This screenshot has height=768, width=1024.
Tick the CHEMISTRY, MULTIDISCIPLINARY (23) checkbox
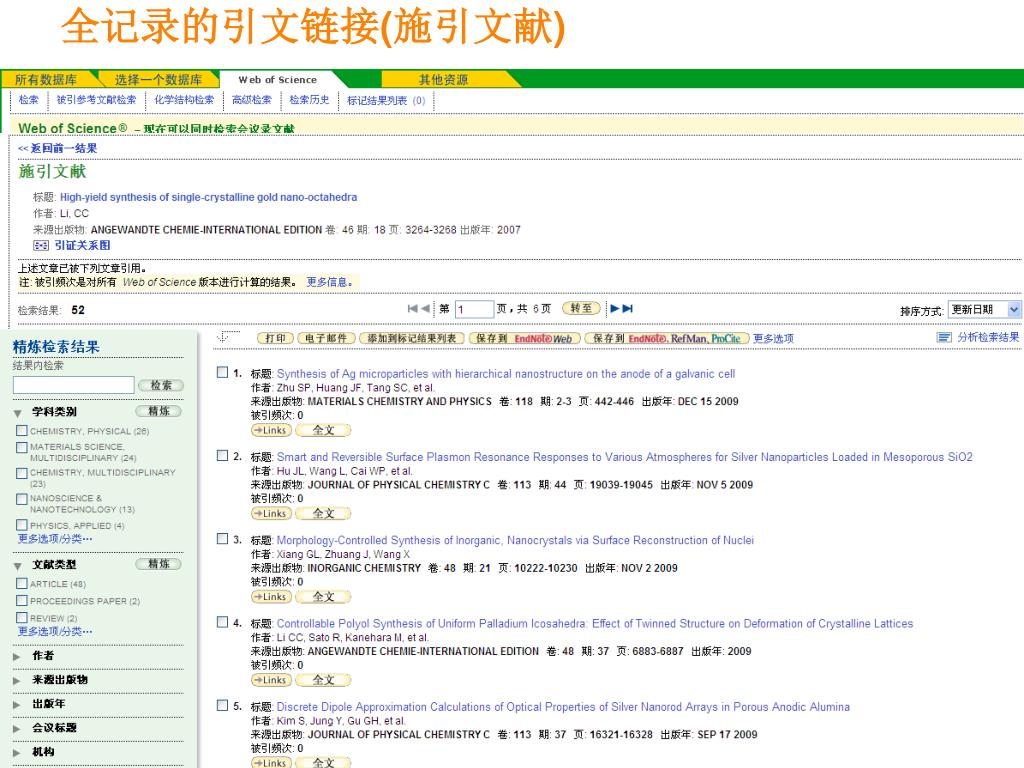[x=22, y=473]
